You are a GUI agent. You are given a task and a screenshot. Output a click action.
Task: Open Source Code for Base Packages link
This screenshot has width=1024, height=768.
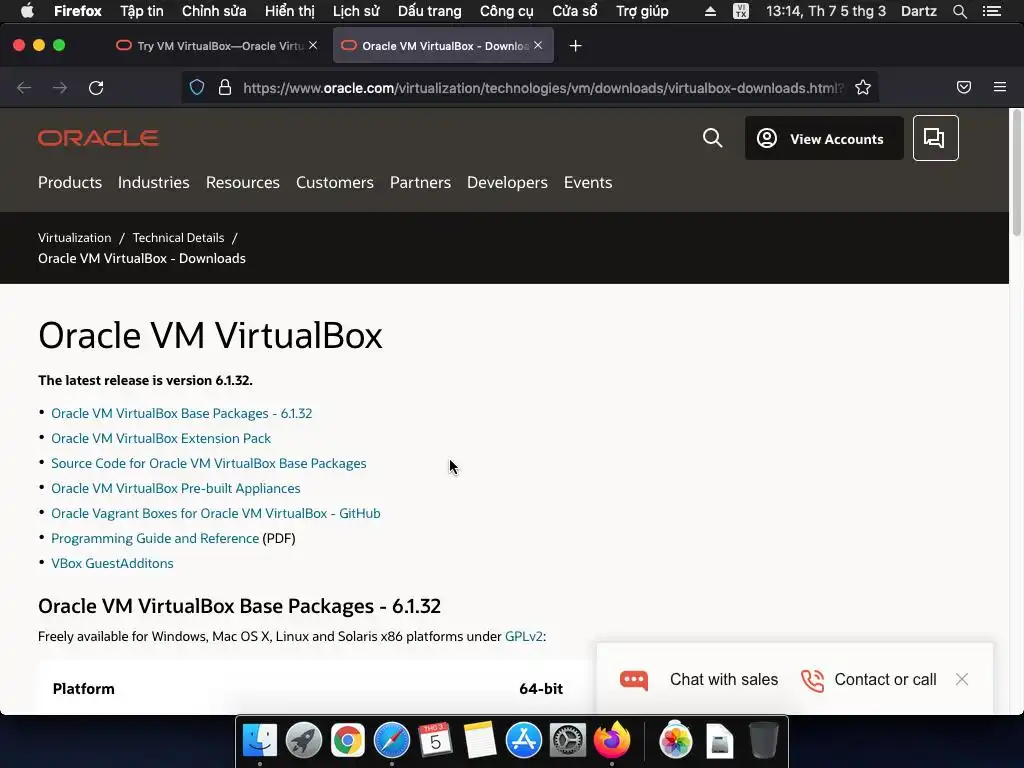point(209,463)
